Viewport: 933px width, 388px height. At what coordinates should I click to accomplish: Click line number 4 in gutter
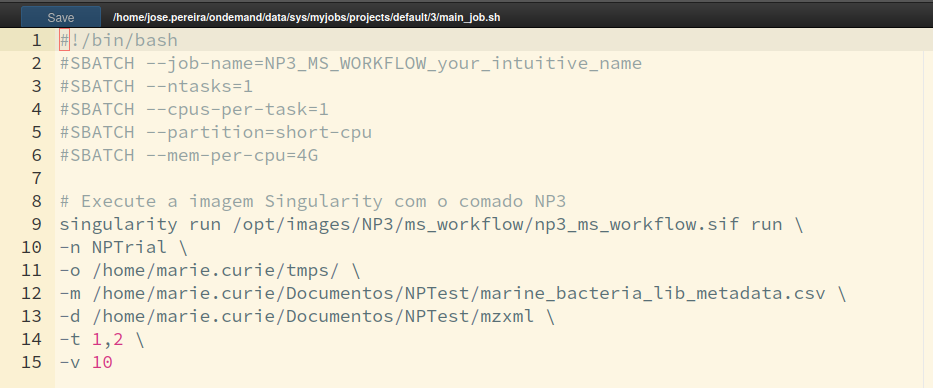tap(37, 109)
